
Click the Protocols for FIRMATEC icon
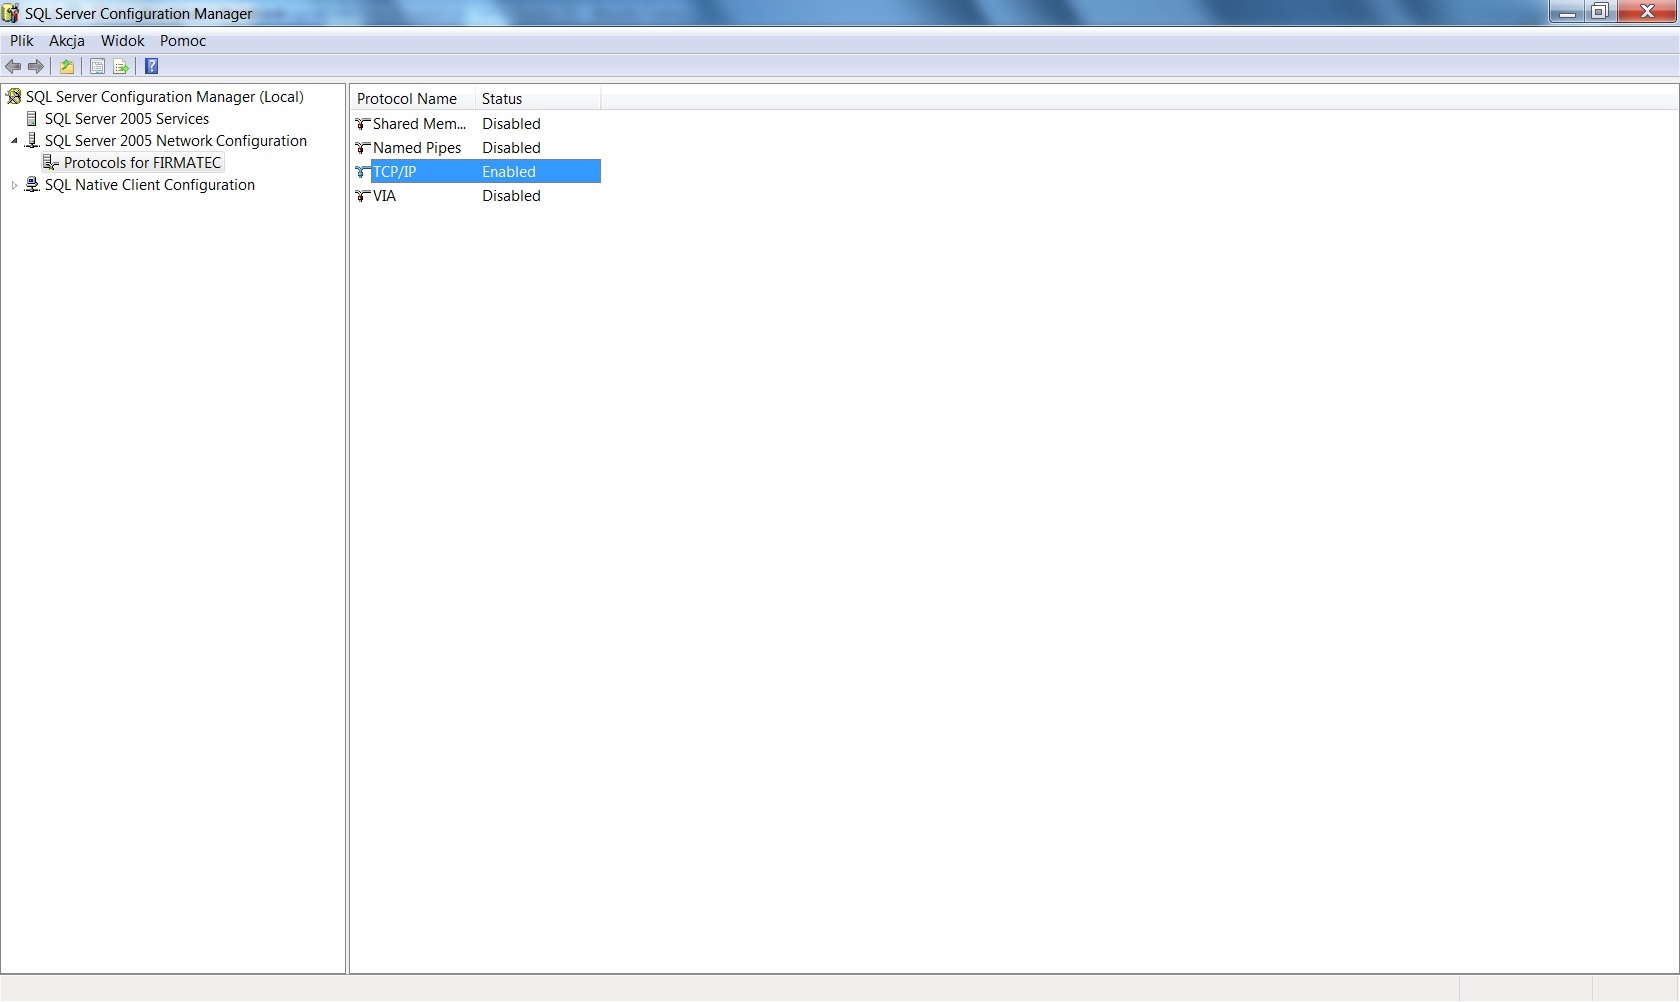coord(51,162)
